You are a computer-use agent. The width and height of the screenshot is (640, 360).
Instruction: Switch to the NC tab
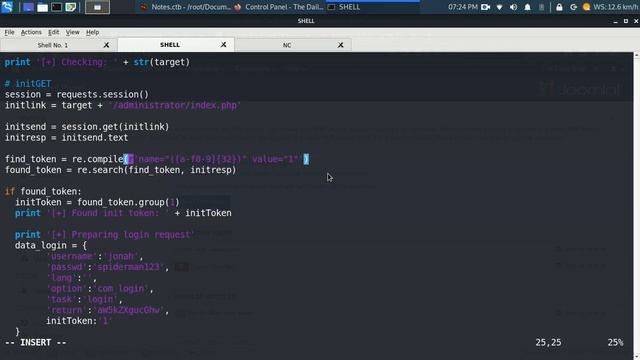pyautogui.click(x=287, y=45)
